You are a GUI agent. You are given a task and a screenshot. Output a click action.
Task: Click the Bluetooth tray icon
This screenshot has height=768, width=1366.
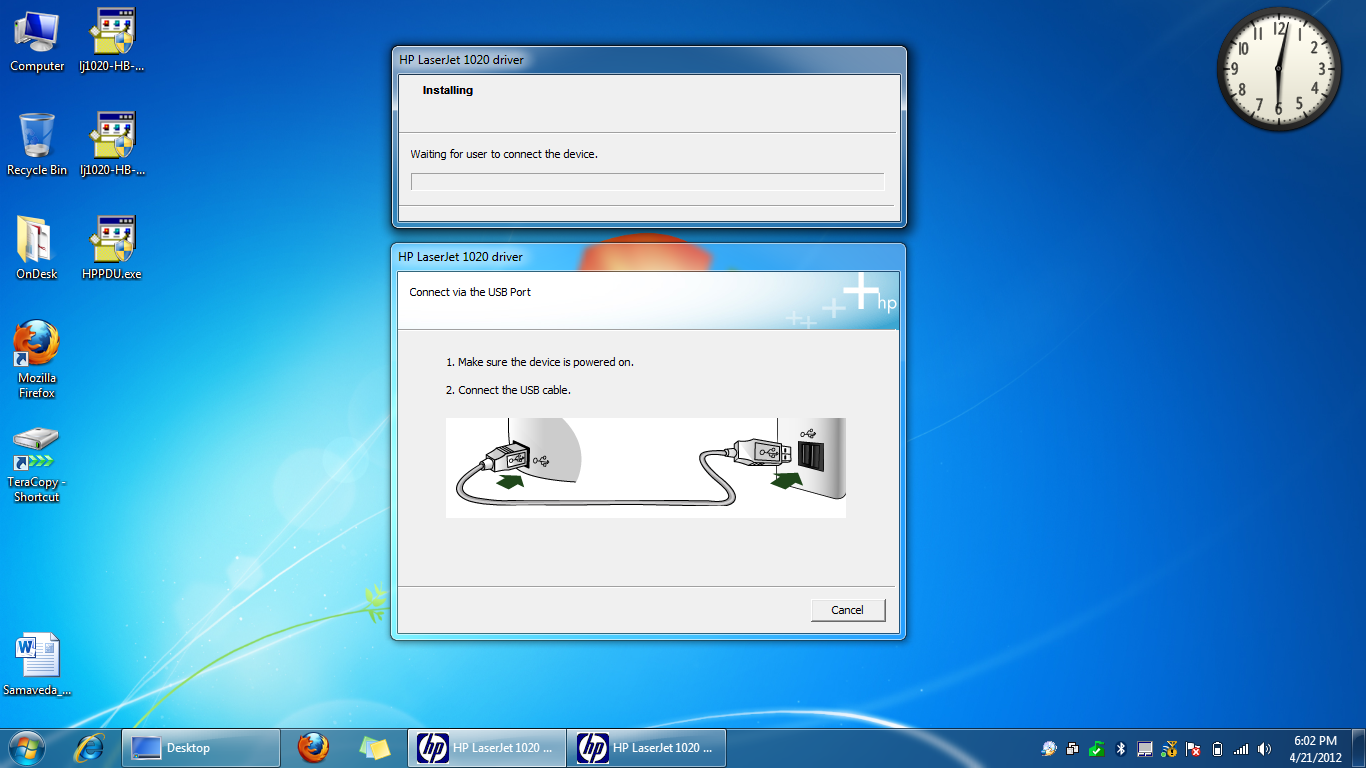(x=1121, y=748)
